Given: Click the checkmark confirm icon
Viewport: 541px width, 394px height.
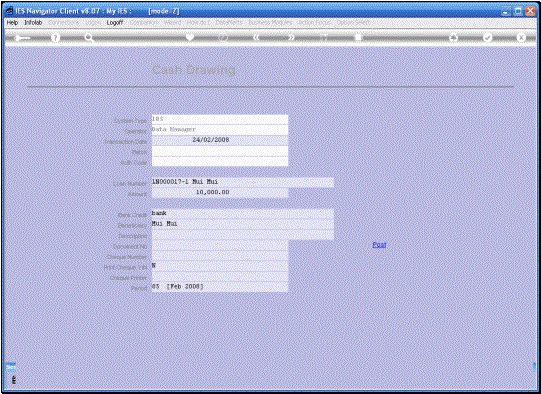Looking at the screenshot, I should tap(487, 38).
